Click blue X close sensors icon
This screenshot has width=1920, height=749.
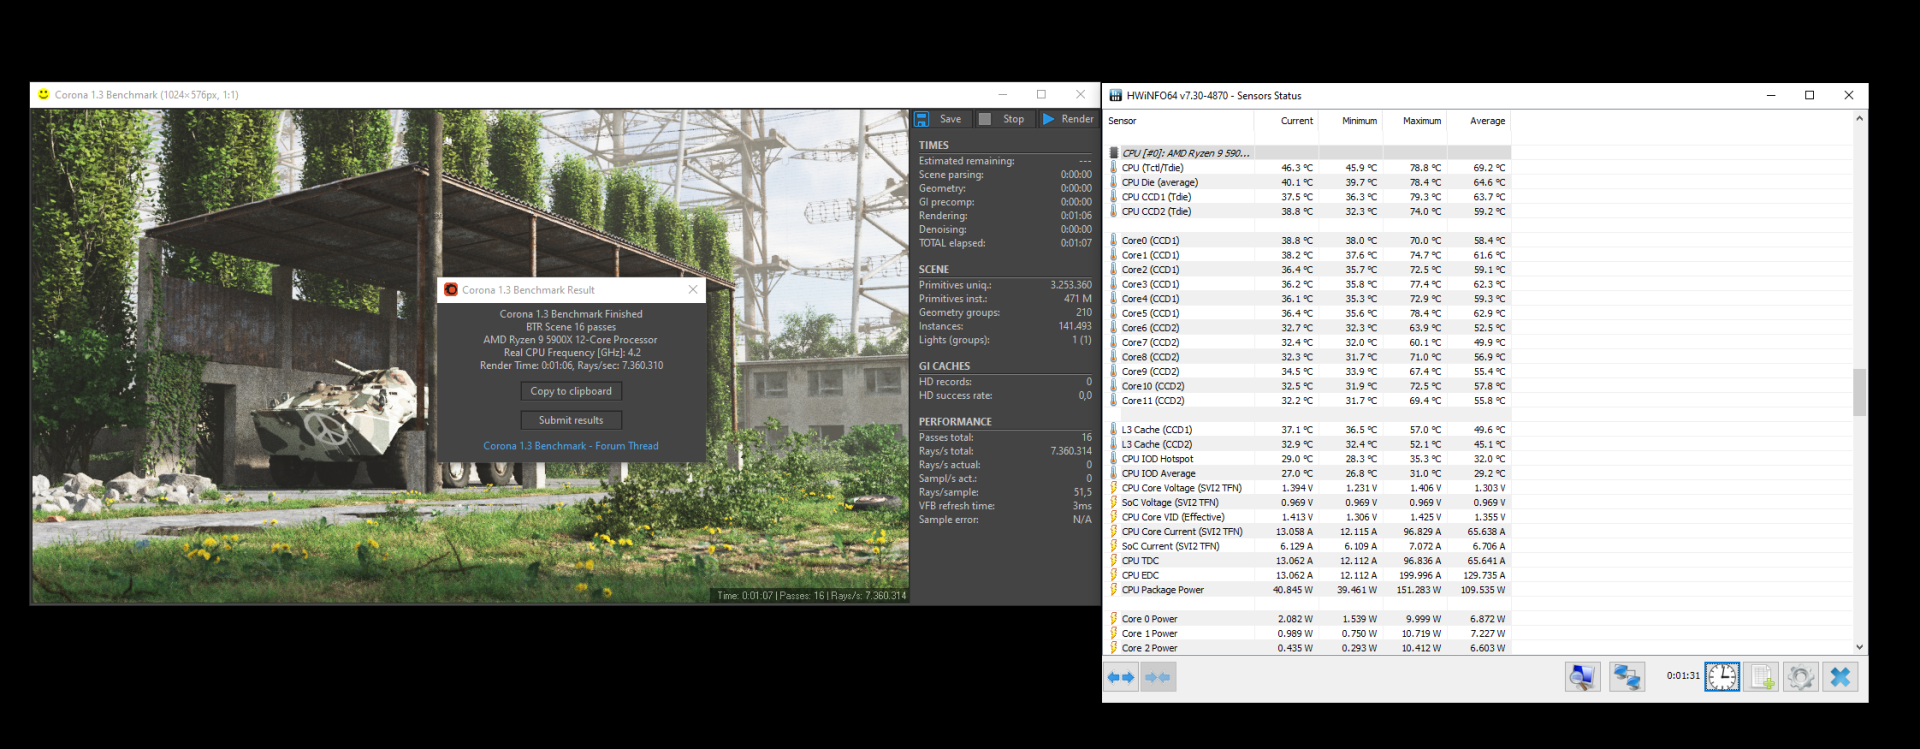click(x=1840, y=677)
